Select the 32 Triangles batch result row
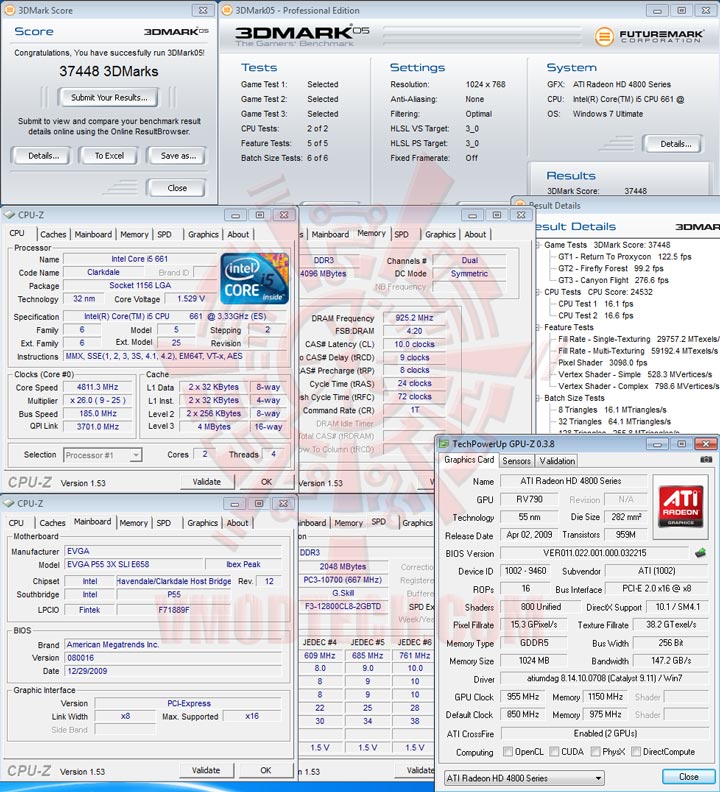This screenshot has height=792, width=720. point(614,421)
